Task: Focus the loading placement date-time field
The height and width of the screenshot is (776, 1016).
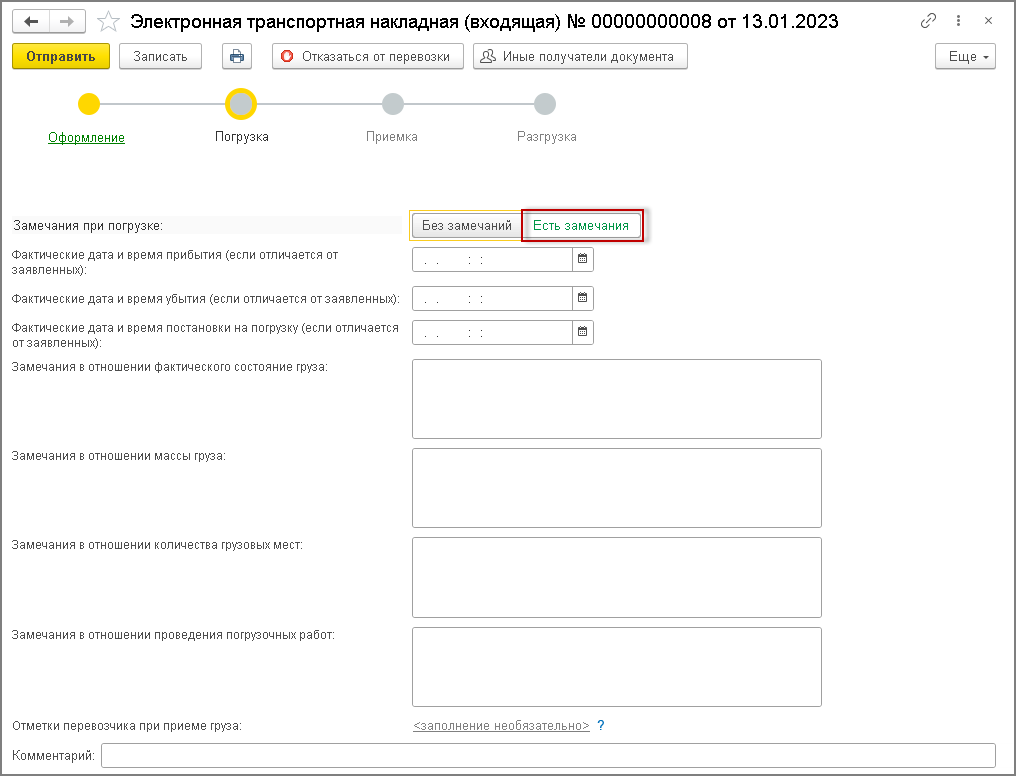Action: point(492,332)
